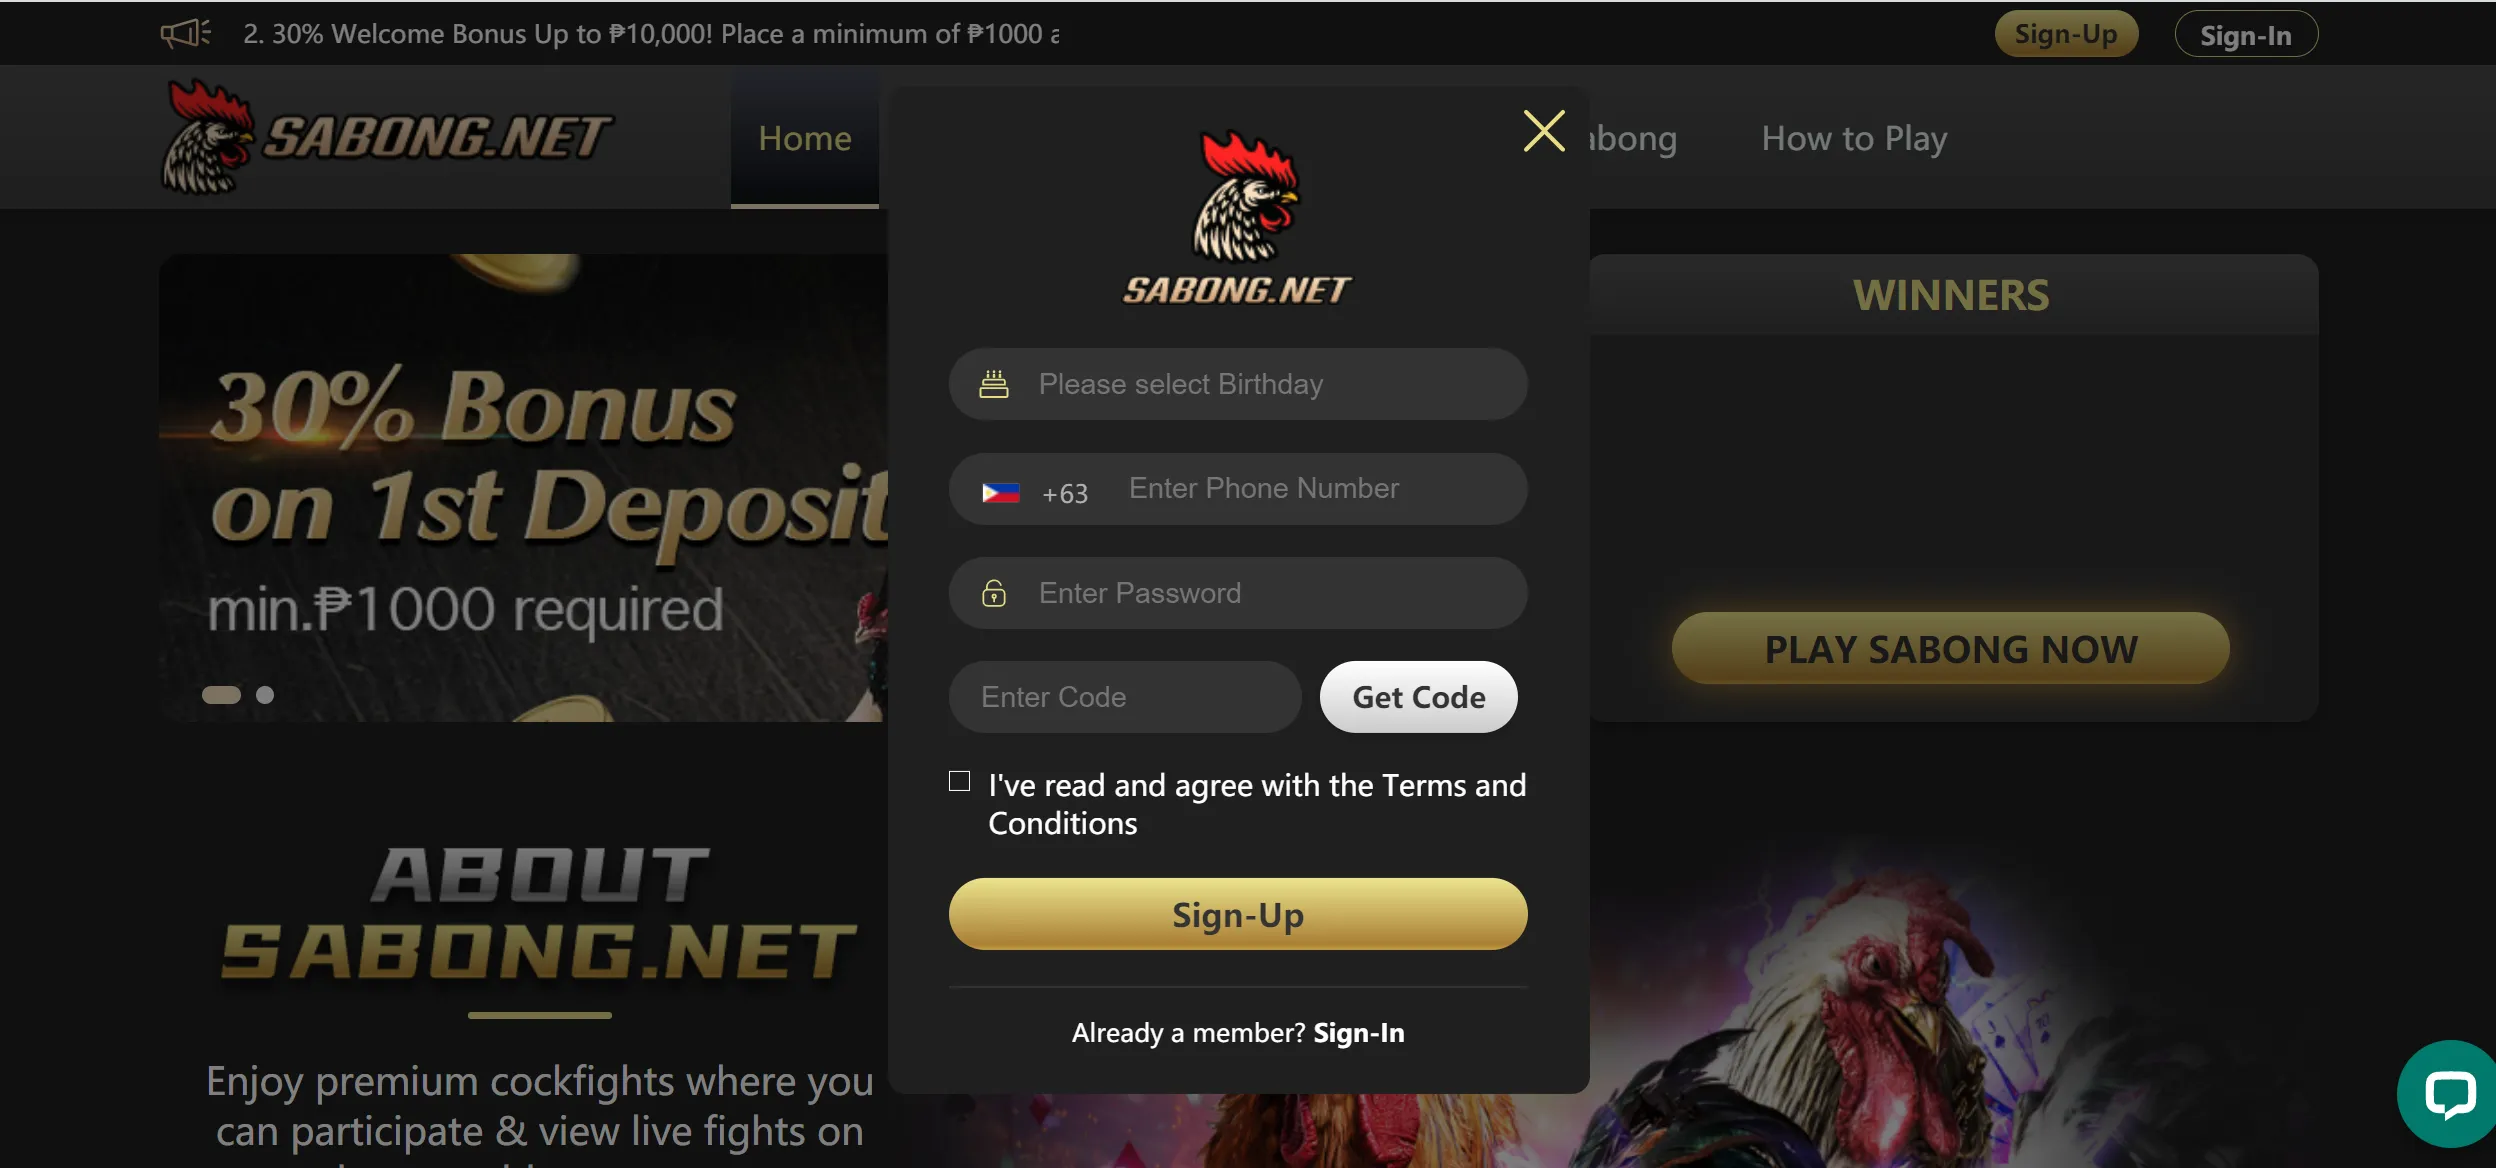Image resolution: width=2496 pixels, height=1168 pixels.
Task: Select the phone country code +63 dropdown
Action: tap(1032, 489)
